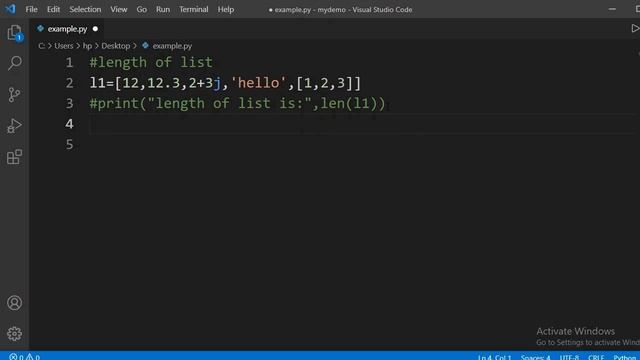Viewport: 640px width, 360px height.
Task: Click Spaces: 4 indentation status item
Action: point(535,357)
